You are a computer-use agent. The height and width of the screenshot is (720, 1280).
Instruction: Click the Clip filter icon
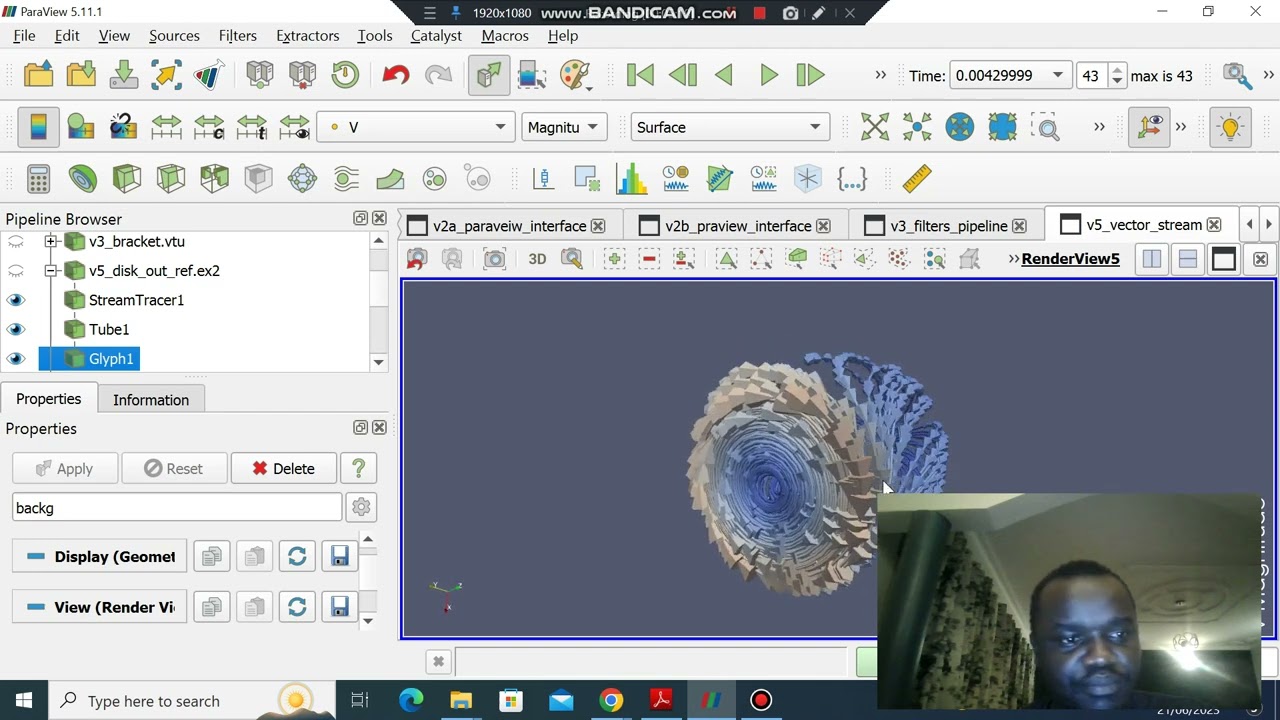coord(126,179)
